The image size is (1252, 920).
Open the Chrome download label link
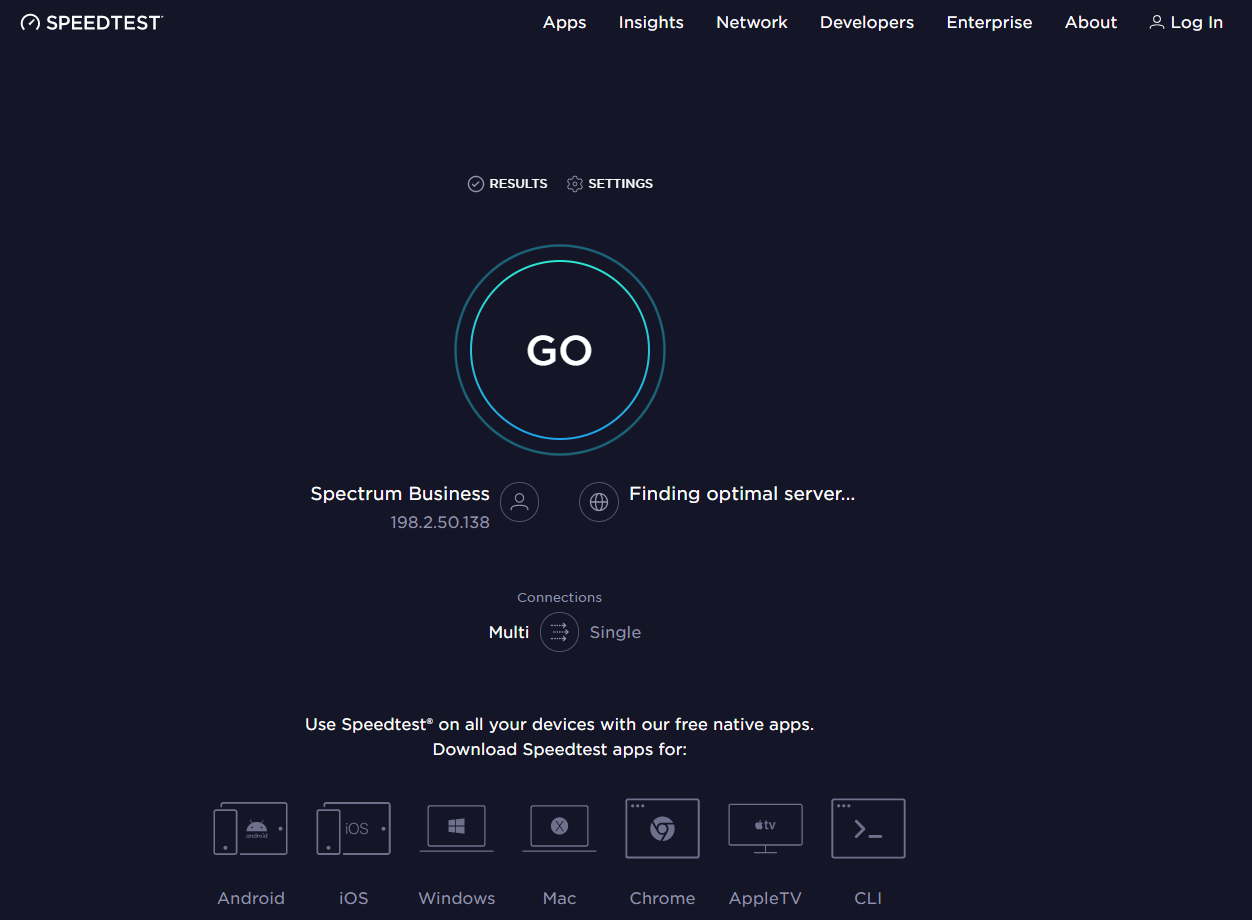tap(663, 898)
